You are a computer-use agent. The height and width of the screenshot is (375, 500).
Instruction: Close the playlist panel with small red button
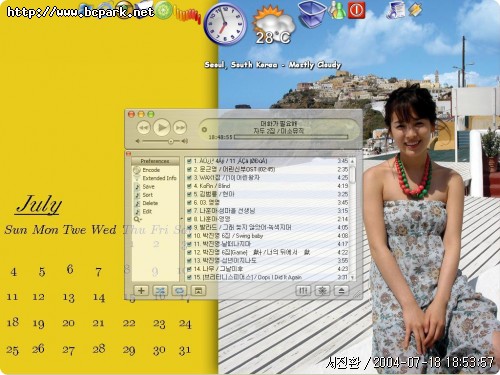pos(129,154)
